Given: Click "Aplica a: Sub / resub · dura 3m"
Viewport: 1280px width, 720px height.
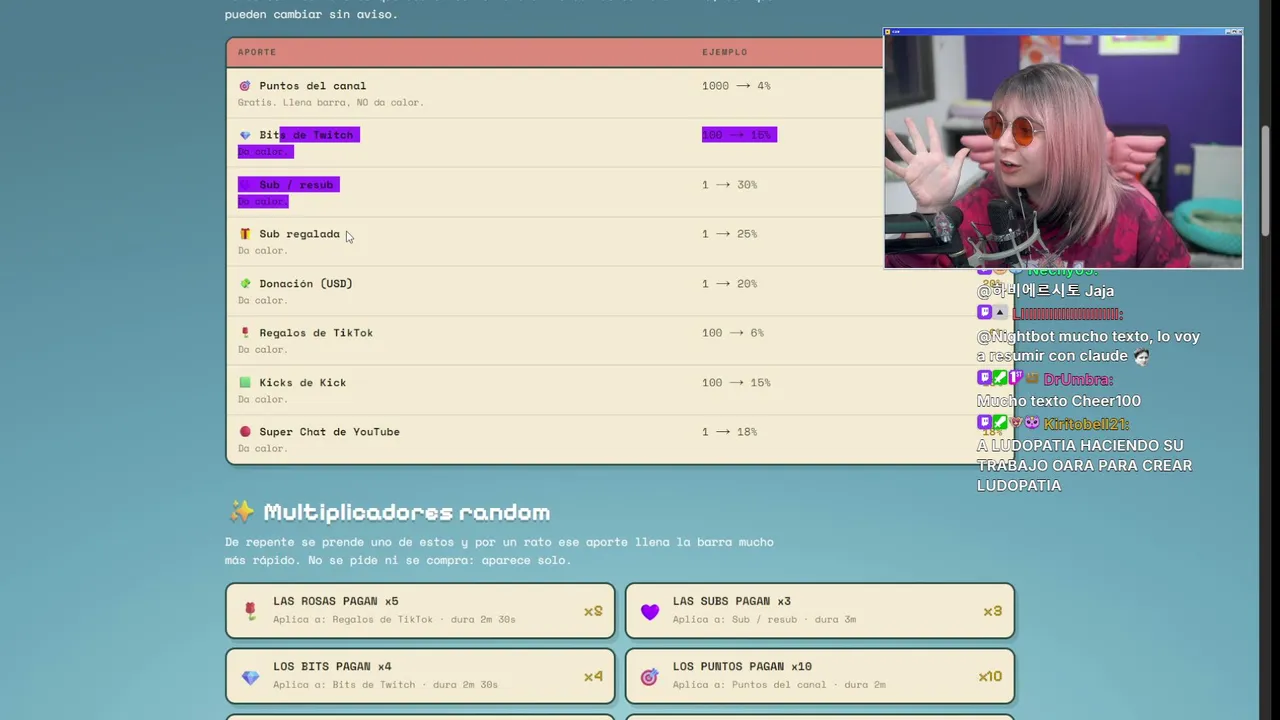Looking at the screenshot, I should point(764,619).
